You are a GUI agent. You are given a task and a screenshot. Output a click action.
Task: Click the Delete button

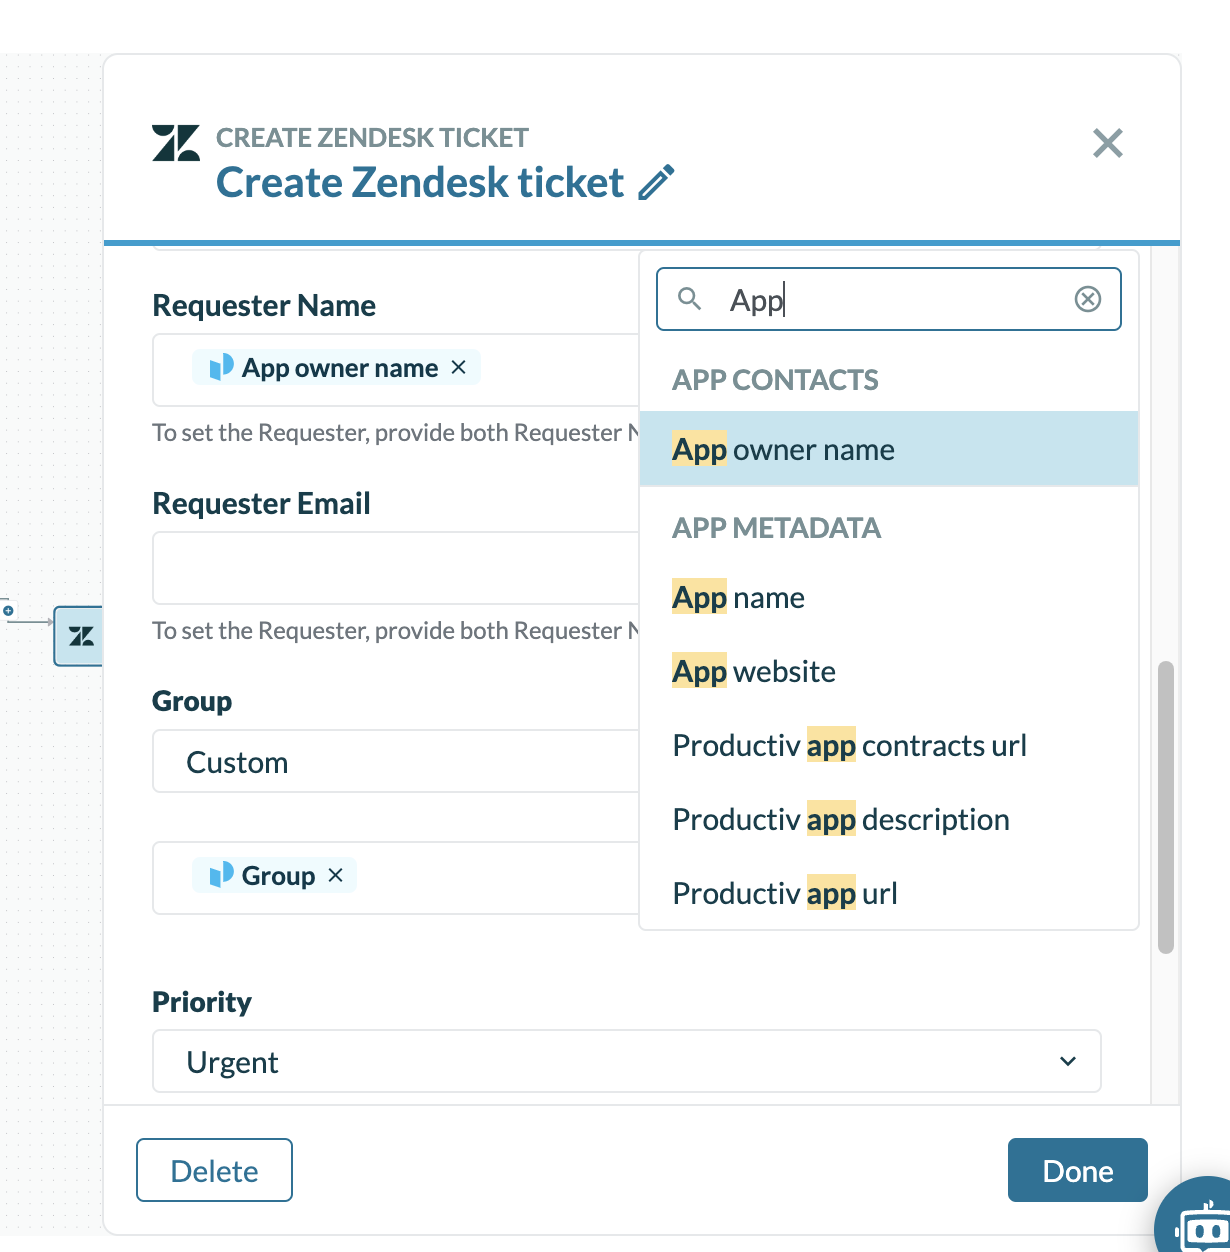214,1170
